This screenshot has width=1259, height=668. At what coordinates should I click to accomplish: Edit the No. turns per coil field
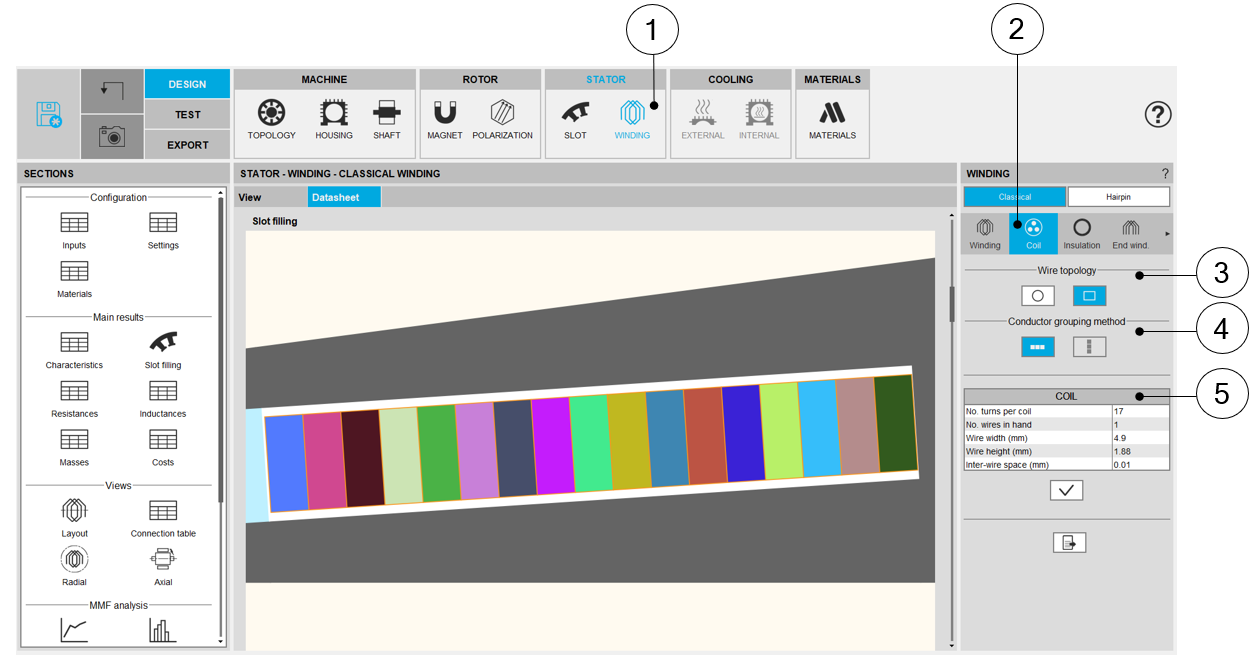point(1139,411)
